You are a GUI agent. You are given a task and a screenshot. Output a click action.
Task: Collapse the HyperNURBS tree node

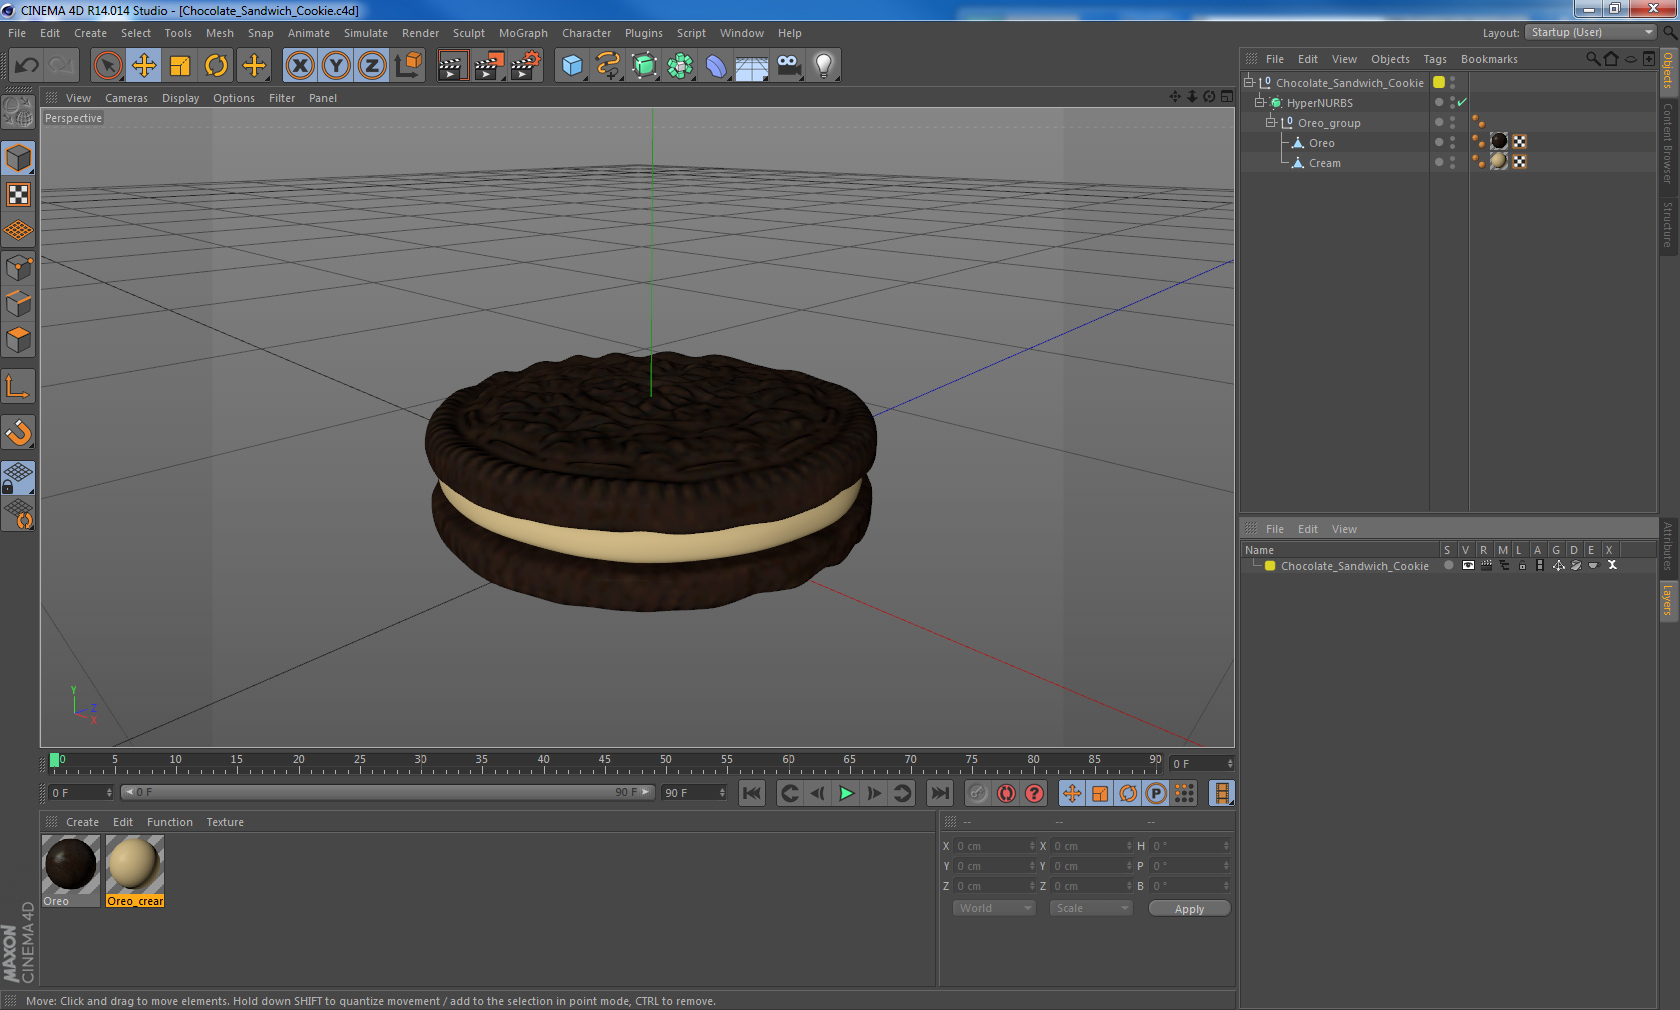(x=1260, y=102)
